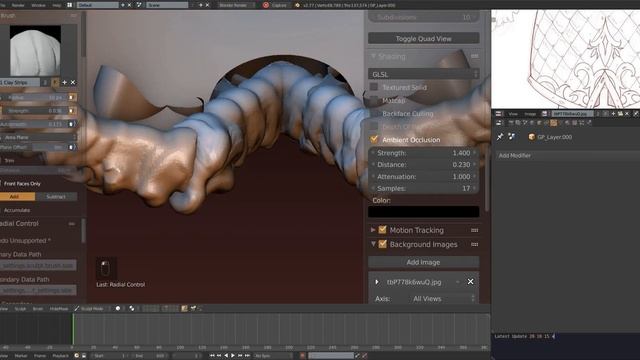Open the Default screen layout field
Image resolution: width=640 pixels, height=360 pixels.
click(97, 5)
